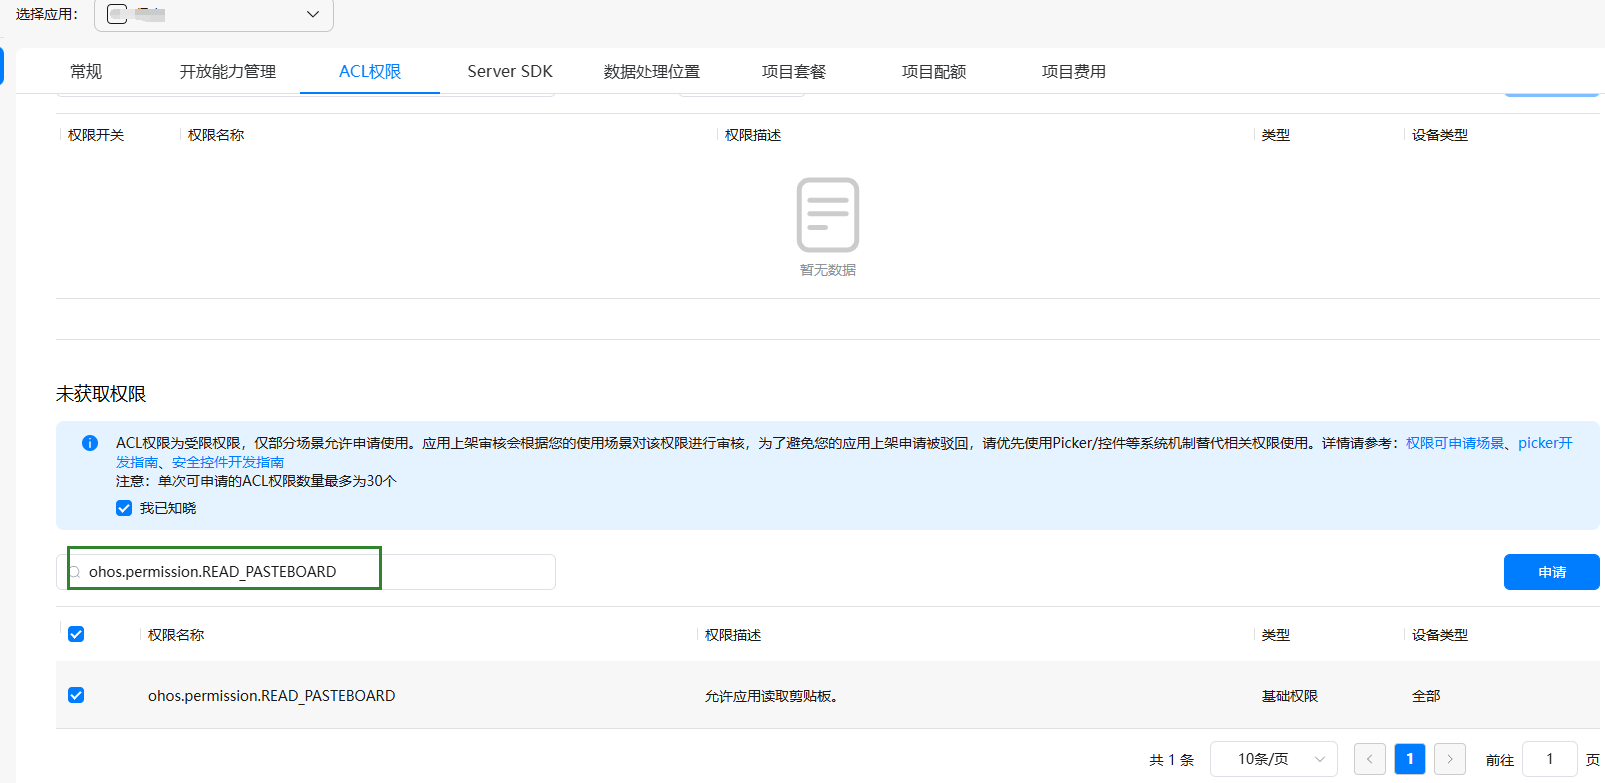Click the upper table's 权限描述 column header
The image size is (1605, 783).
tap(753, 135)
